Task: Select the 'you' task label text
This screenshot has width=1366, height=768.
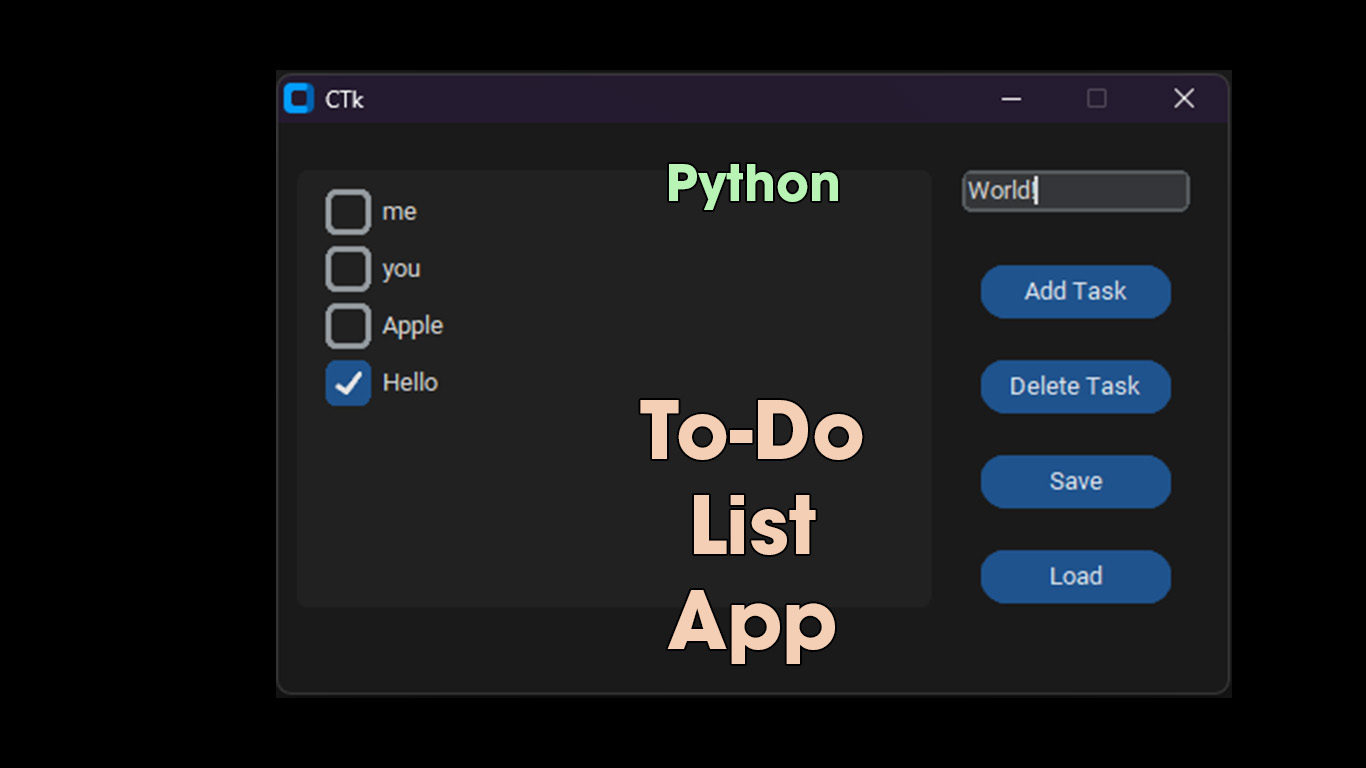Action: [x=401, y=269]
